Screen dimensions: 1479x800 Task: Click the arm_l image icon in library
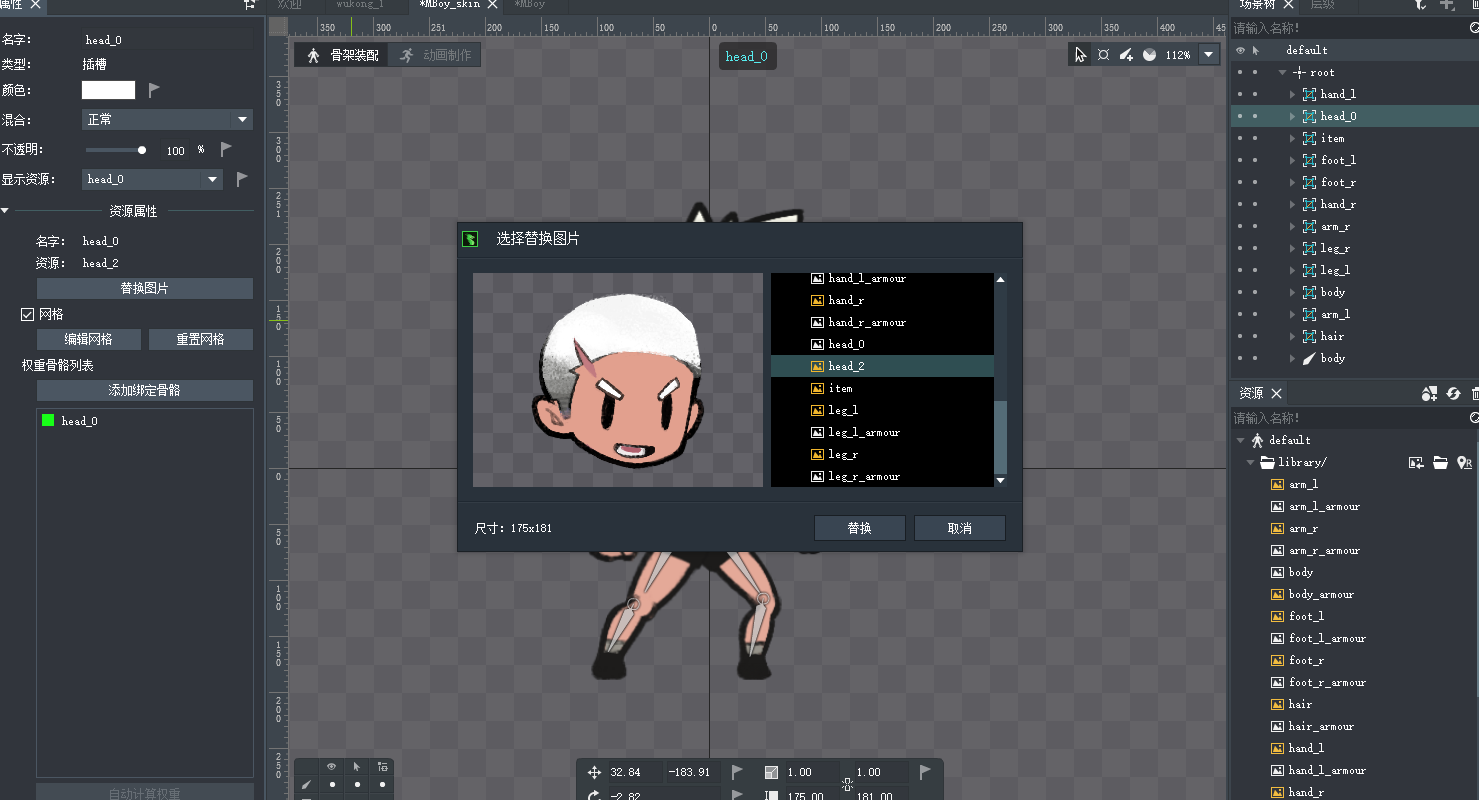1277,484
